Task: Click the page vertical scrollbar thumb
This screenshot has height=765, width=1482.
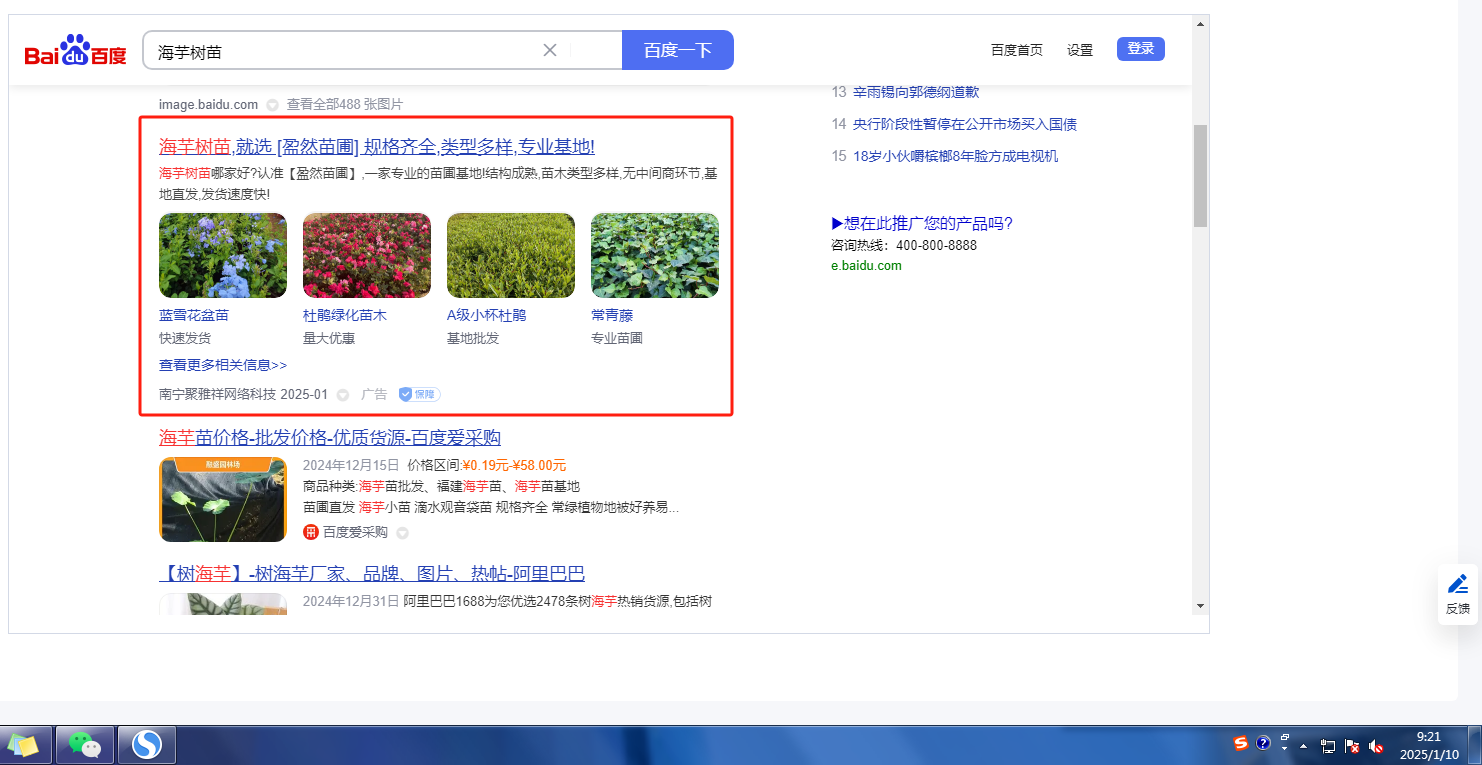Action: [x=1200, y=175]
